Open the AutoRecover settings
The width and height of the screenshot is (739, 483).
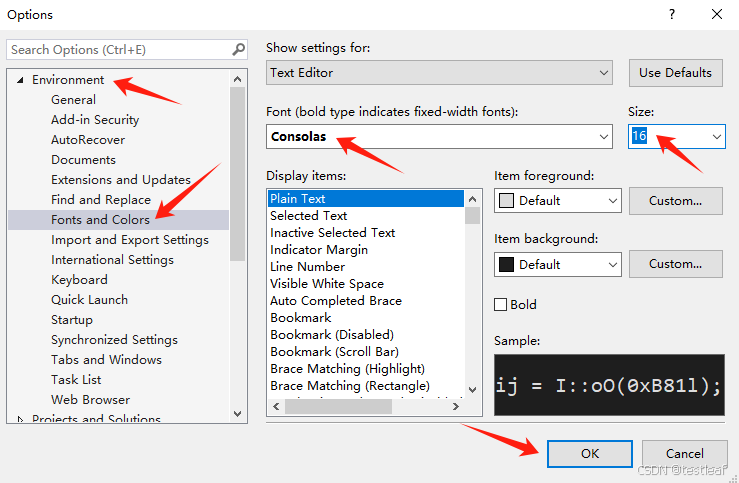[x=88, y=139]
